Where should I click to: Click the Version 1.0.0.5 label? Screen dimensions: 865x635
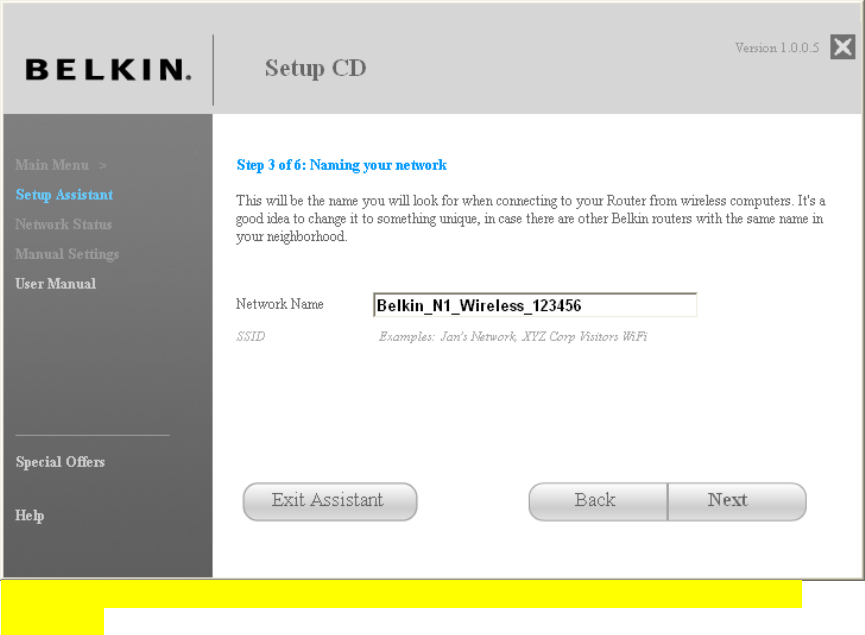click(777, 48)
